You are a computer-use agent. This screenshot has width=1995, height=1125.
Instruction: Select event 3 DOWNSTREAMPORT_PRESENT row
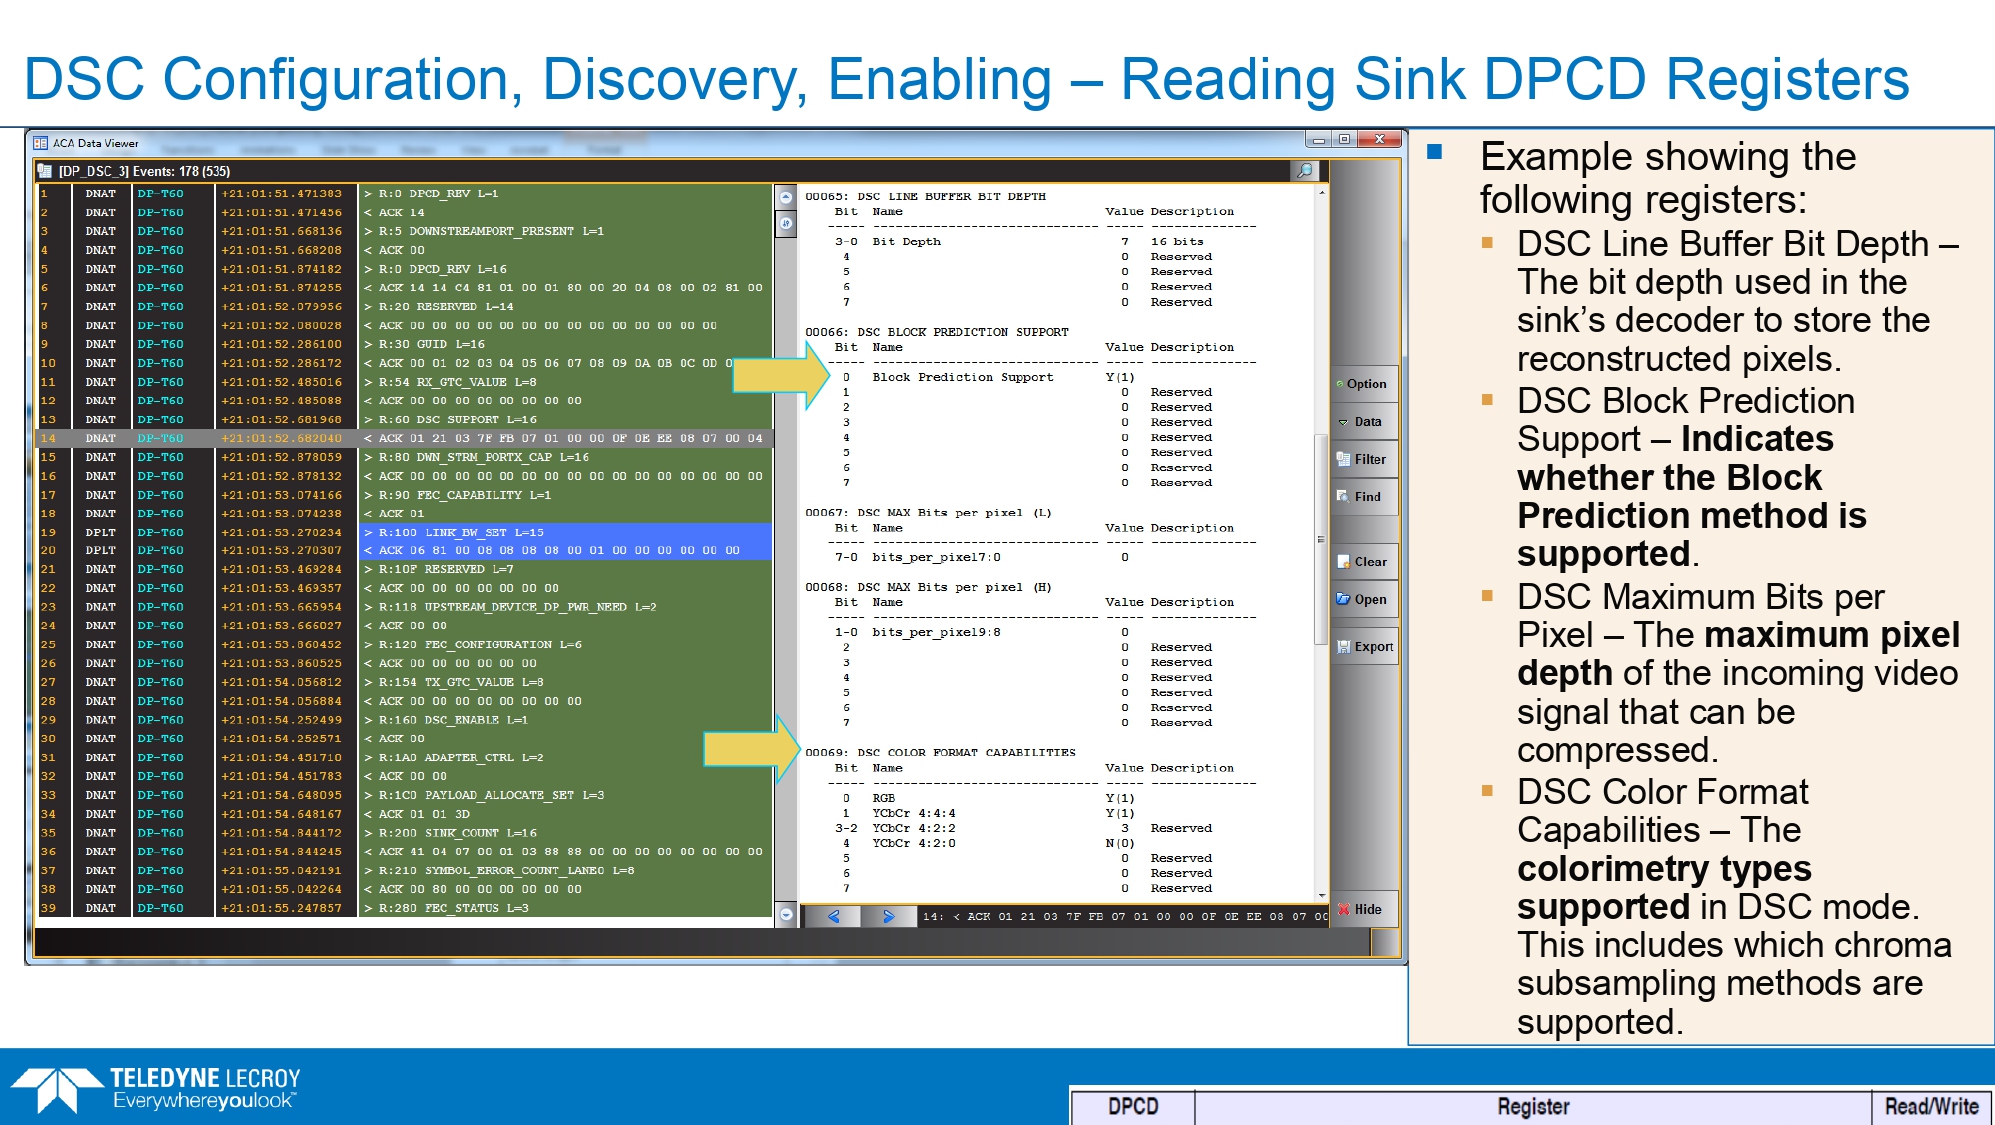click(404, 231)
